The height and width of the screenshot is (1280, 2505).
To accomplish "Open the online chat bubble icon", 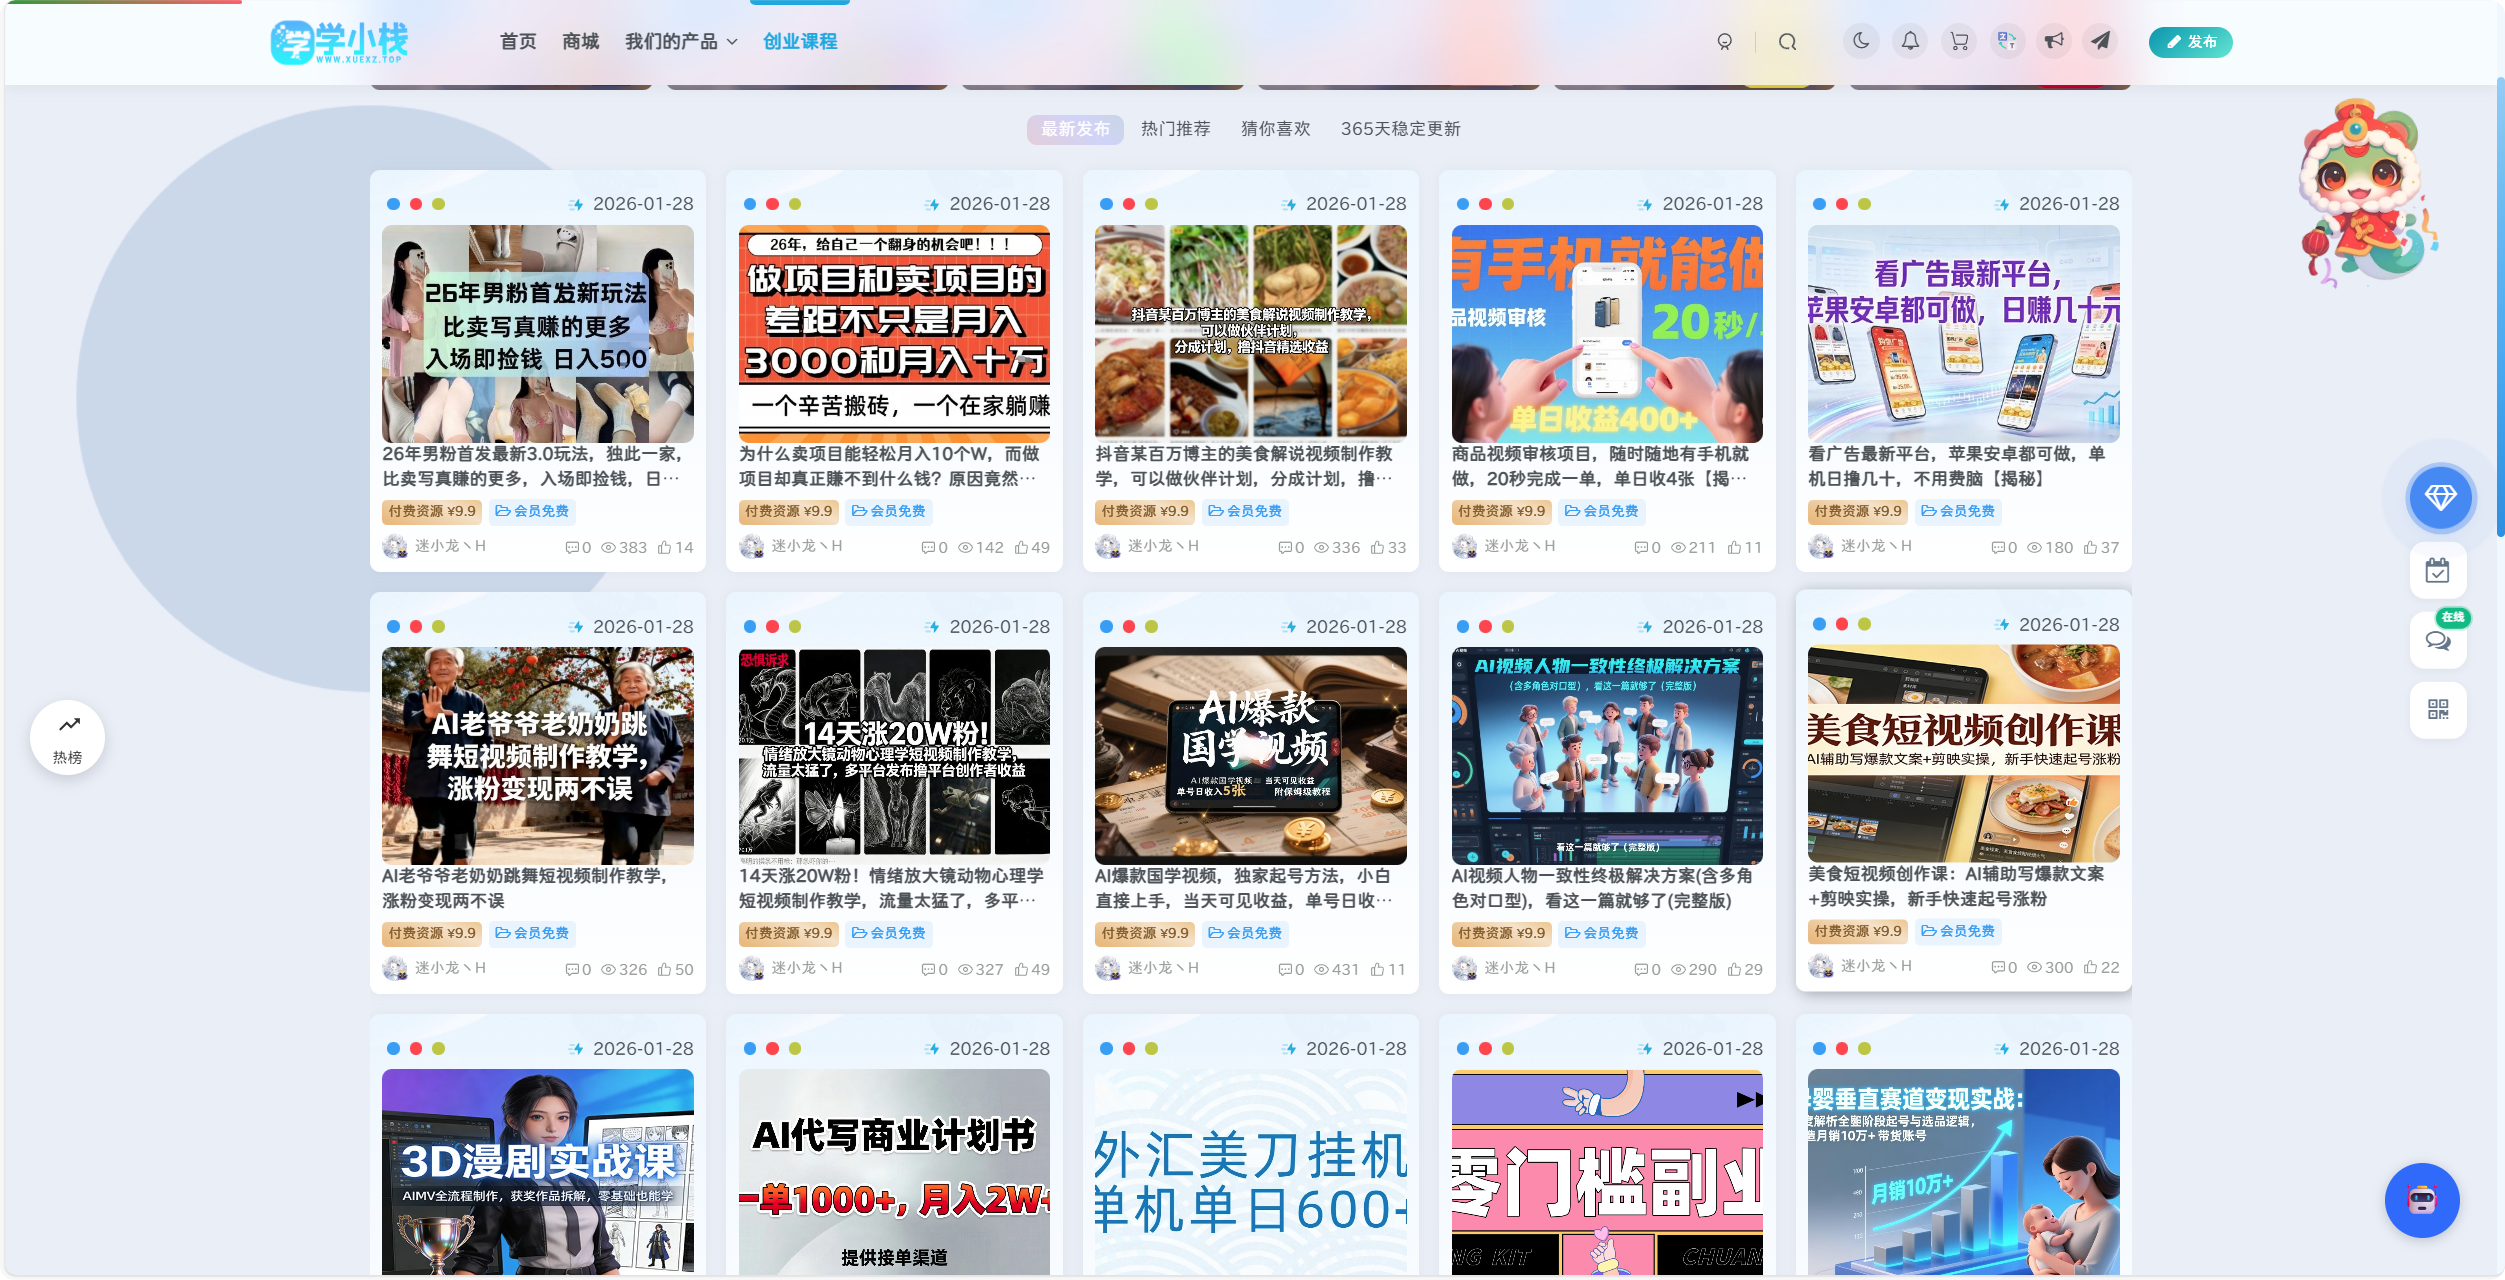I will tap(2437, 641).
